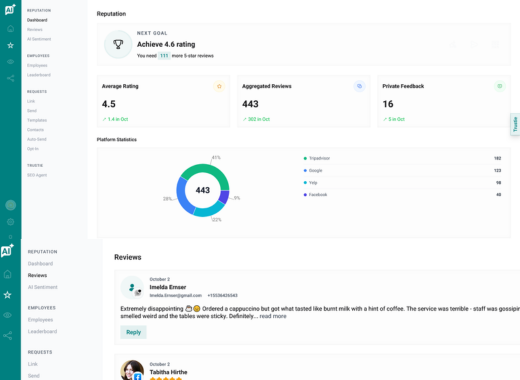Select the star Reputation icon on Dashboard screen rail

(10, 45)
